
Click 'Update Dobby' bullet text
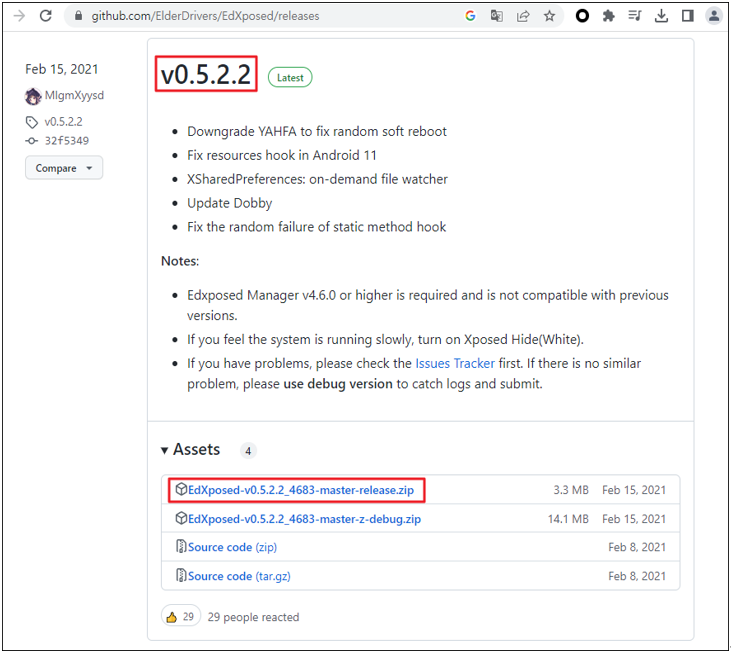[x=229, y=203]
